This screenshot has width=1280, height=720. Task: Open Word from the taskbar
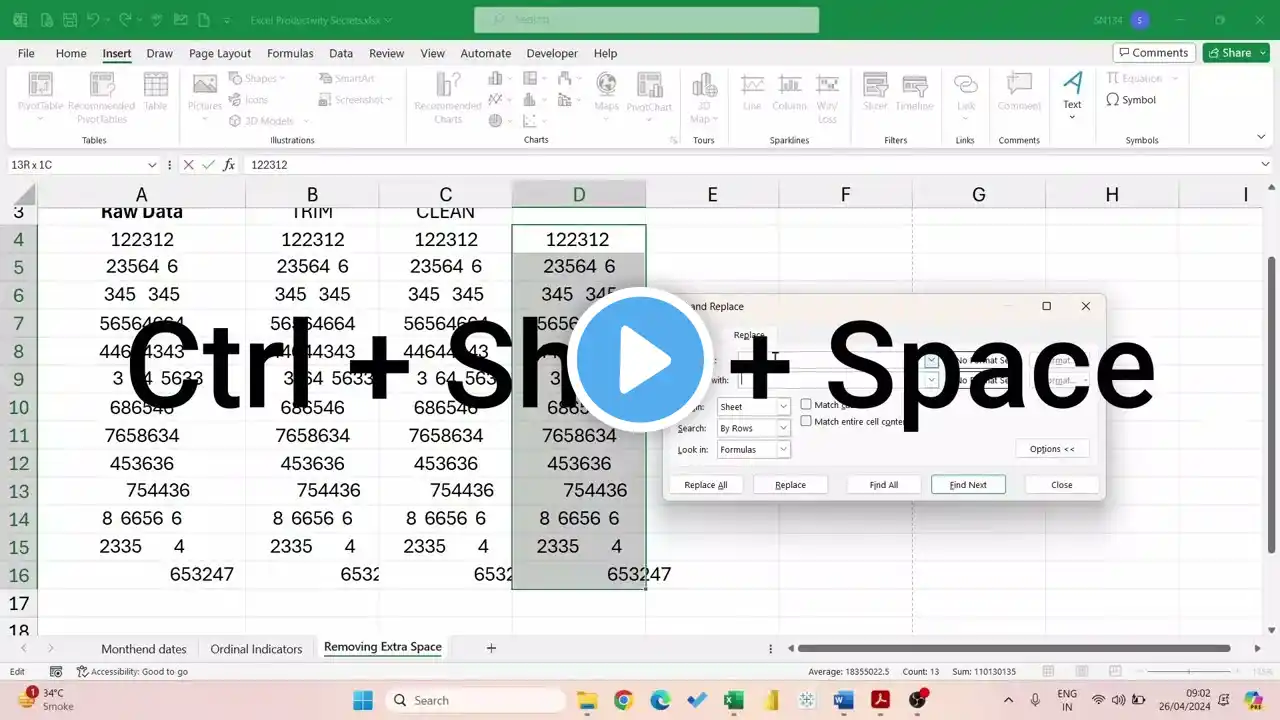point(843,700)
